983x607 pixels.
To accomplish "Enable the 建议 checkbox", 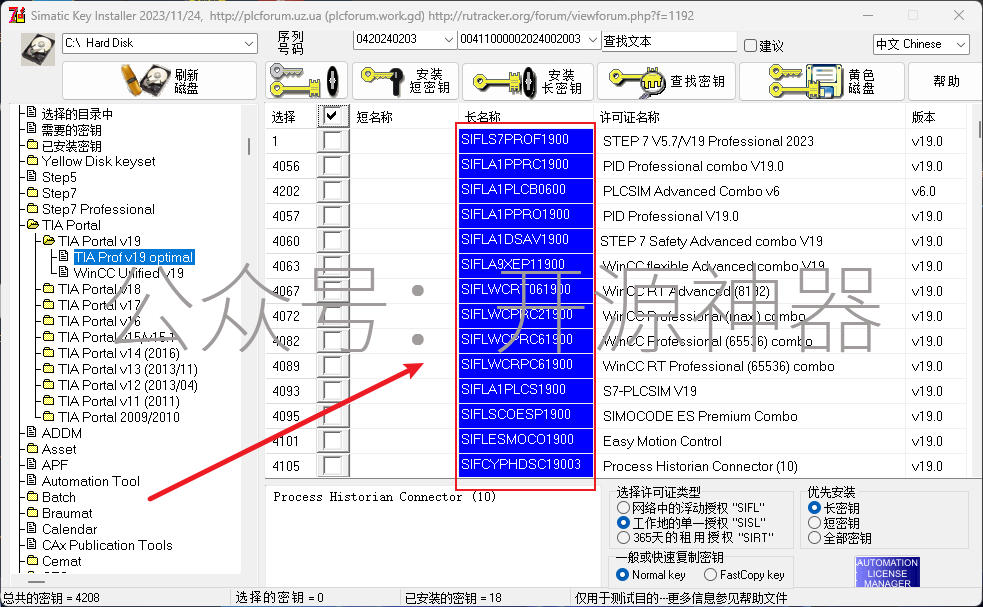I will [x=750, y=45].
